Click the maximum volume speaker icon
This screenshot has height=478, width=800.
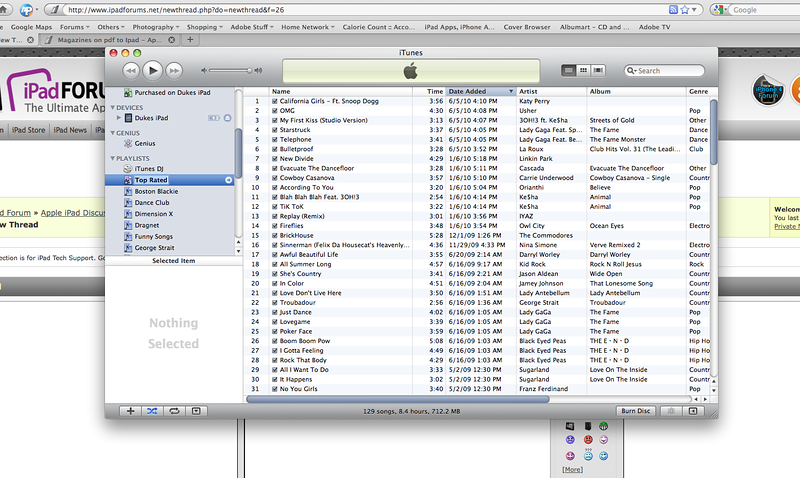point(259,70)
